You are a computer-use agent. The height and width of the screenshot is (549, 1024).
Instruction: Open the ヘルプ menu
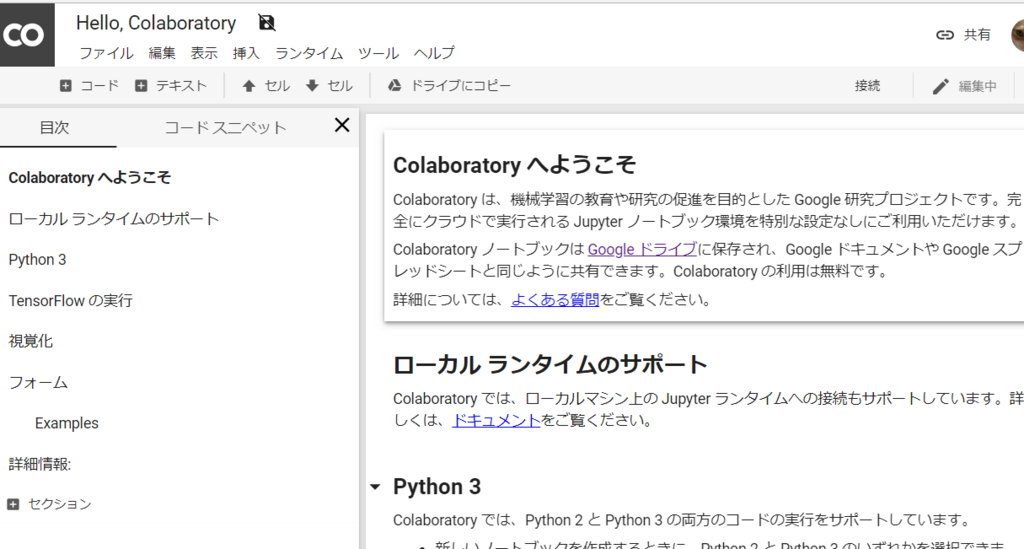(434, 53)
